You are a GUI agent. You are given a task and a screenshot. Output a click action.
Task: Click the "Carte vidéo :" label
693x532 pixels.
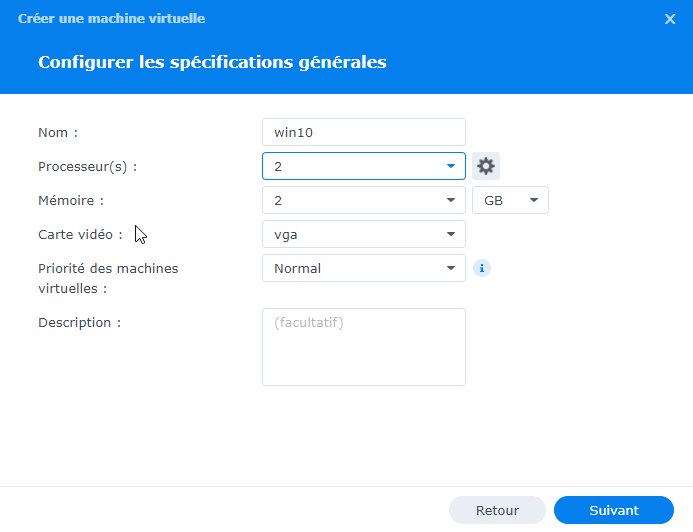[x=80, y=234]
